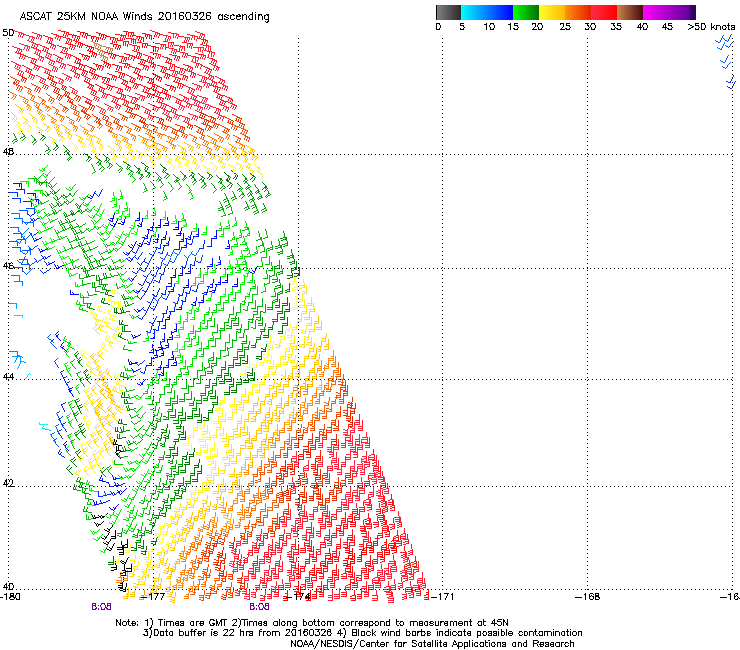740x650 pixels.
Task: Click the red 30-35 knots color swatch
Action: 604,12
